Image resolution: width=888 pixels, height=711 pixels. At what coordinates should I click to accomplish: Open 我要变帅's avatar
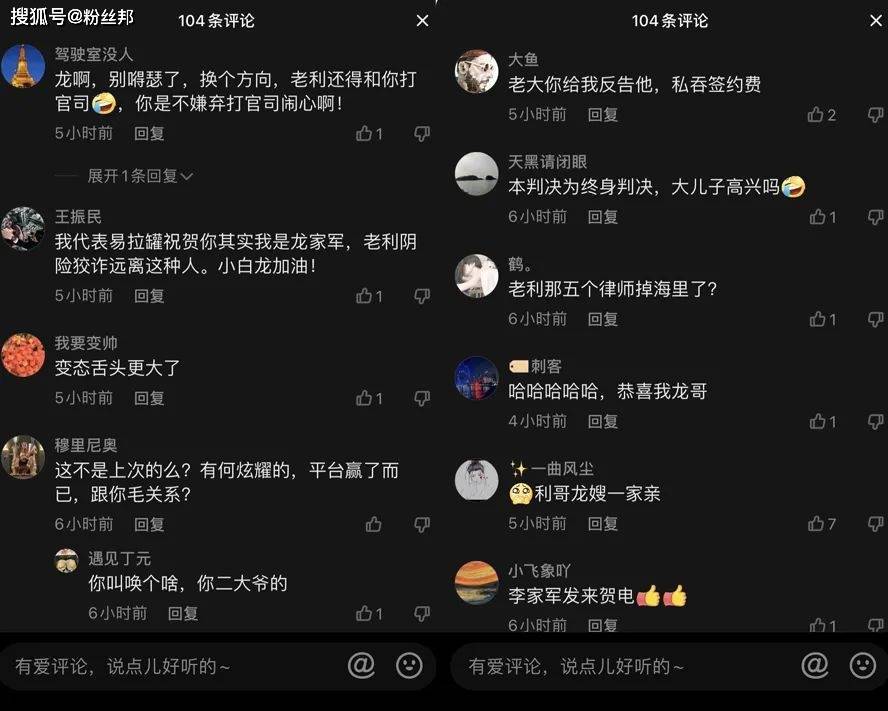click(23, 355)
